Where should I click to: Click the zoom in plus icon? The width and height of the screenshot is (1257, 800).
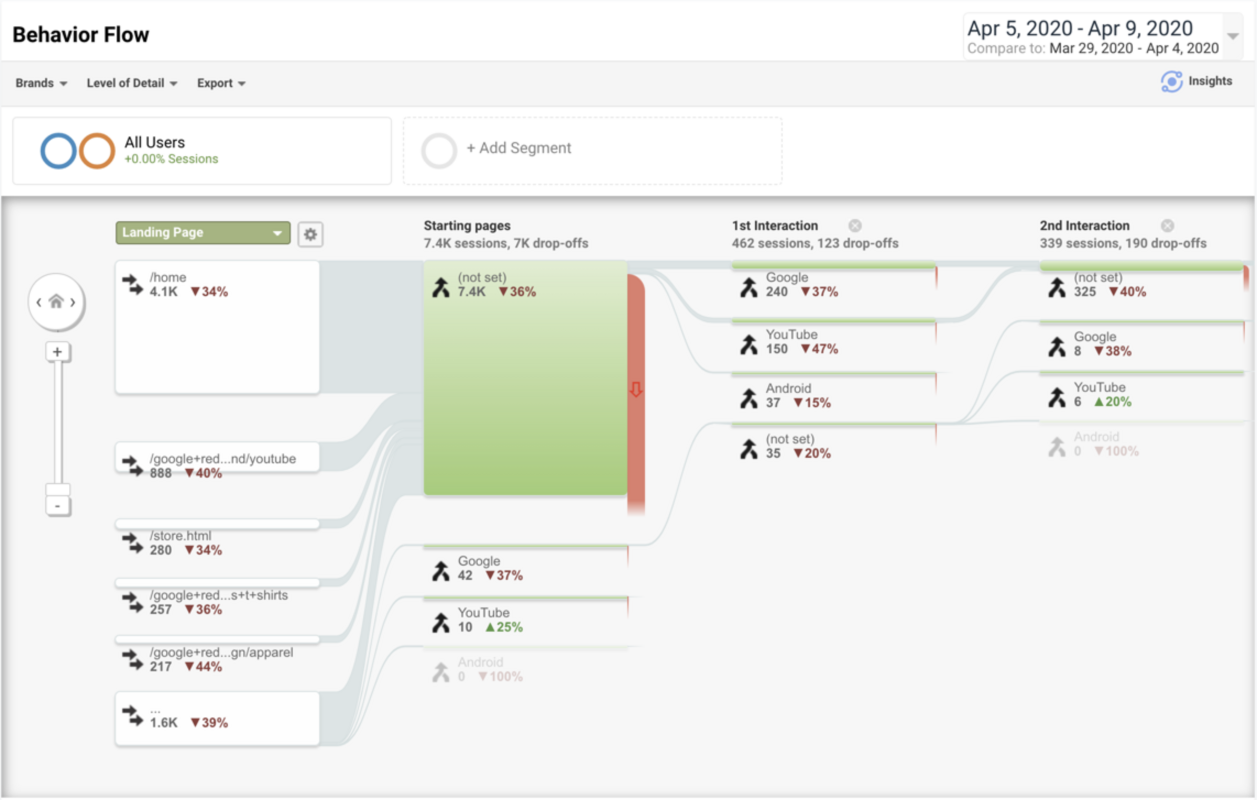[x=57, y=351]
